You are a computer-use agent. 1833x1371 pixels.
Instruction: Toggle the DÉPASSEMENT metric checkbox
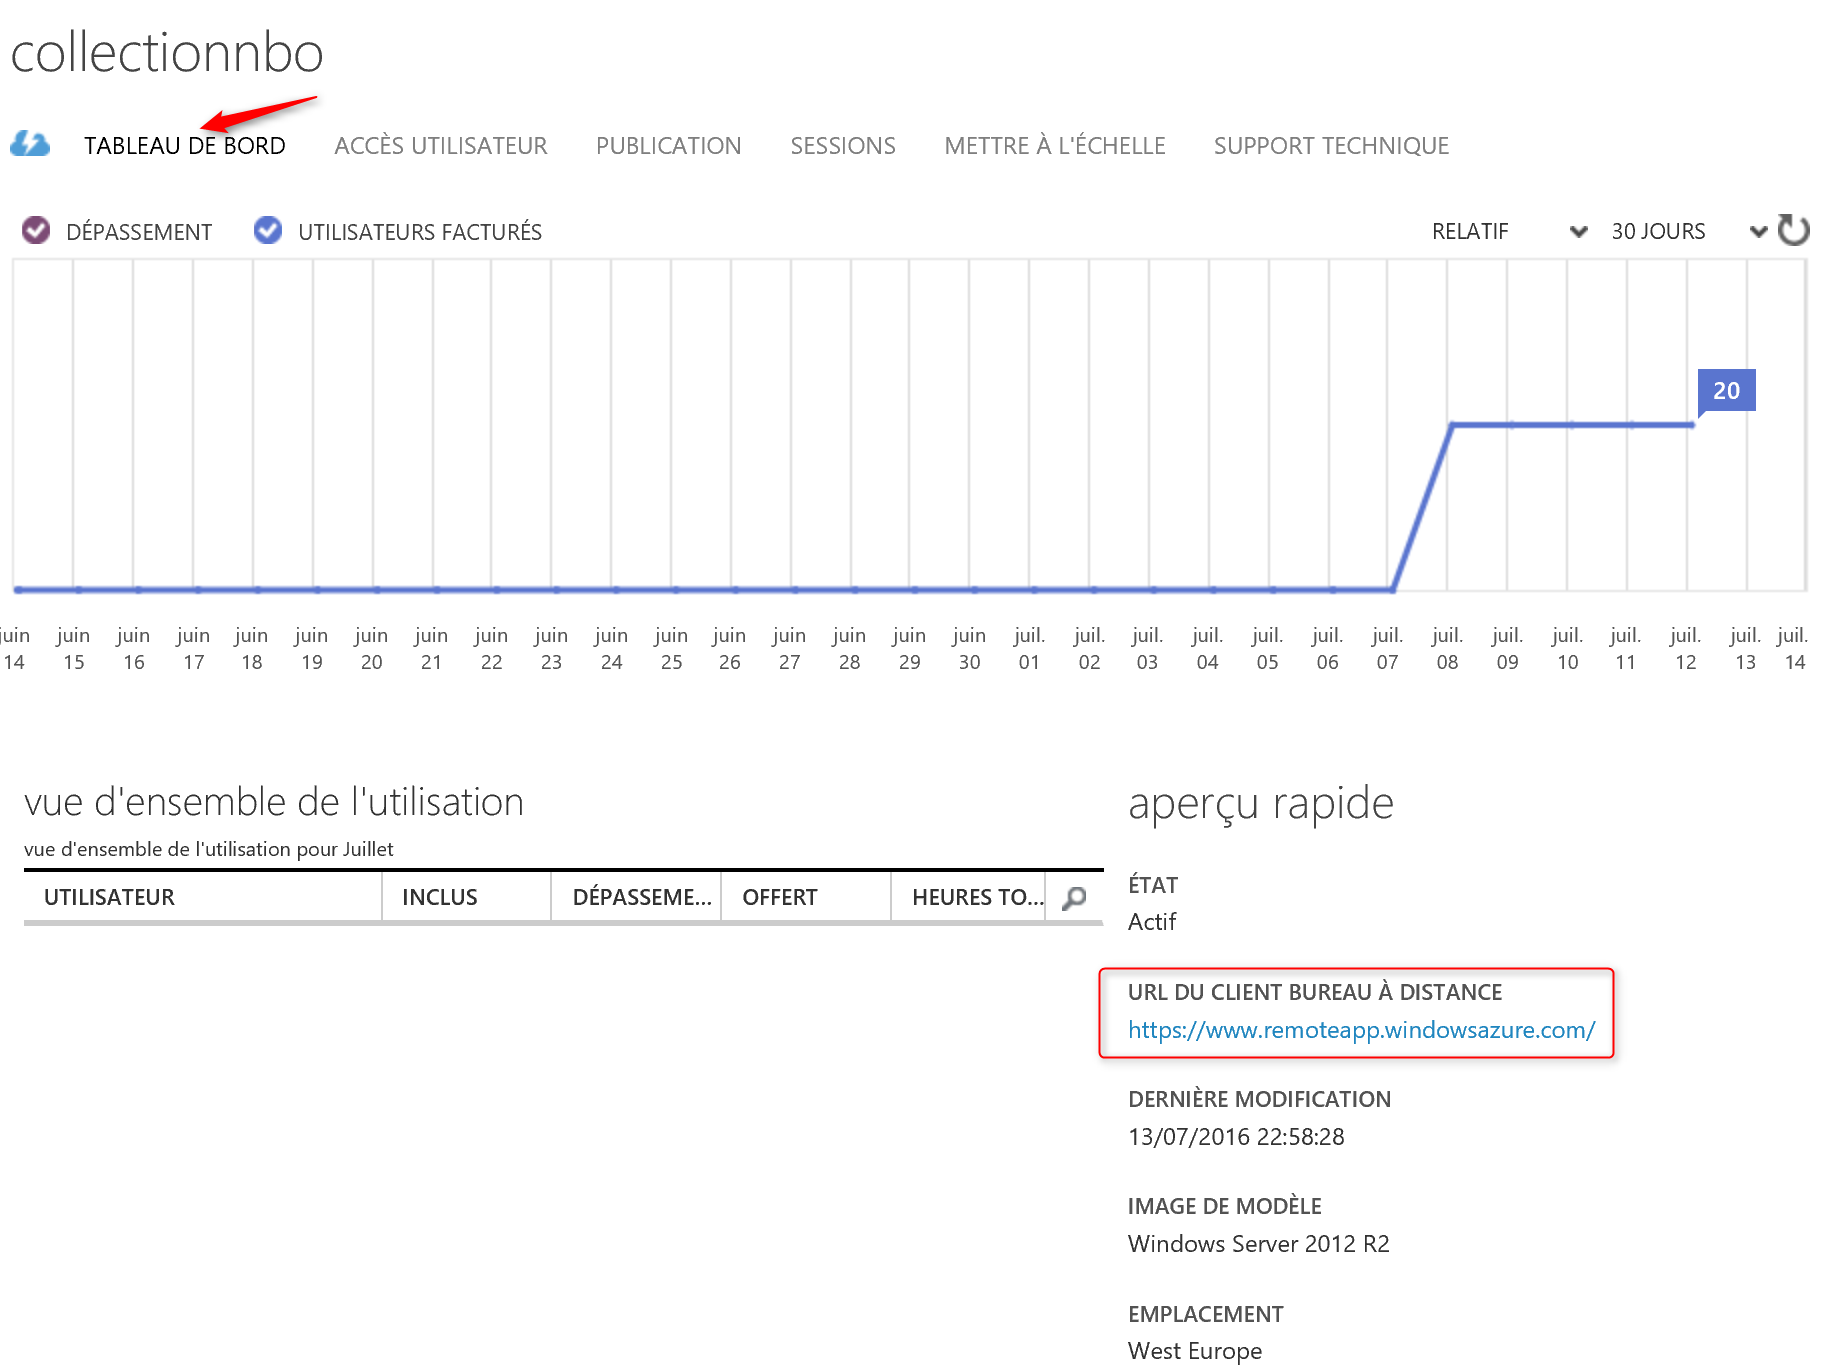[x=36, y=231]
